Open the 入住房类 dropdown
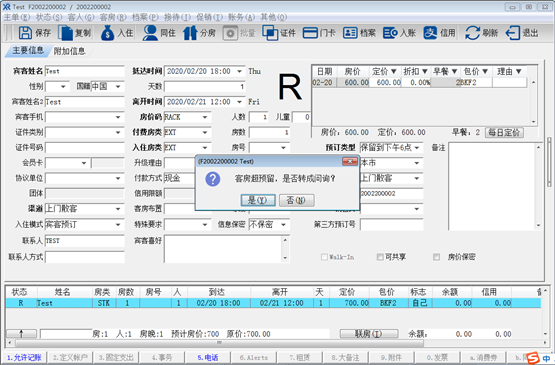555x365 pixels. [x=205, y=148]
